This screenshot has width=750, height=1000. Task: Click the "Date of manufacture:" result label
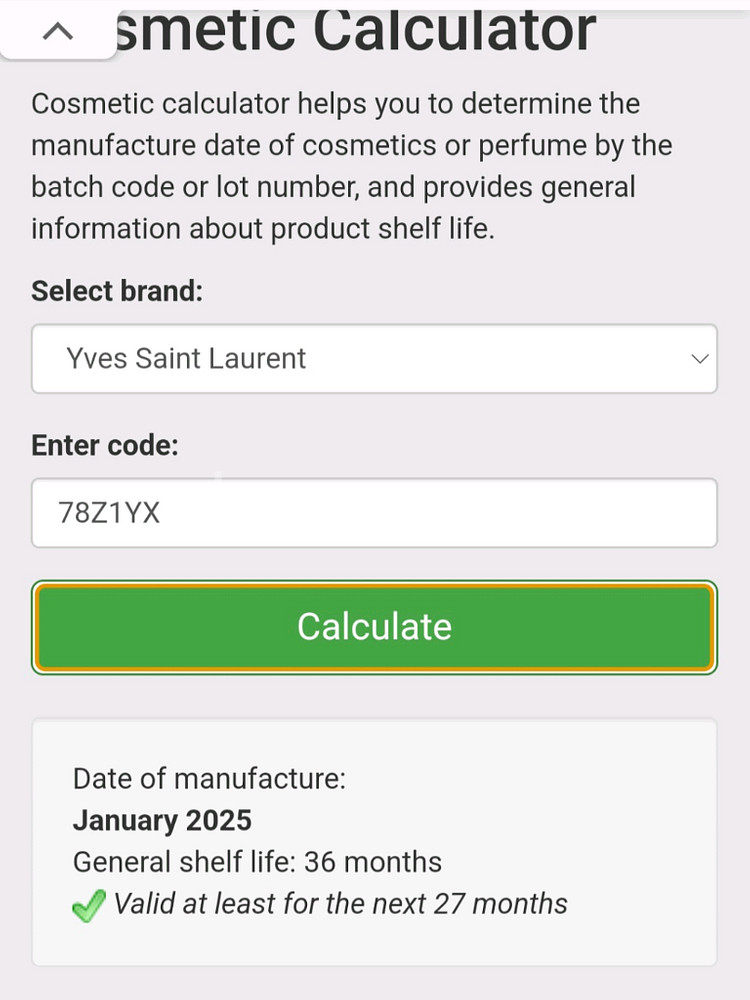click(x=209, y=779)
